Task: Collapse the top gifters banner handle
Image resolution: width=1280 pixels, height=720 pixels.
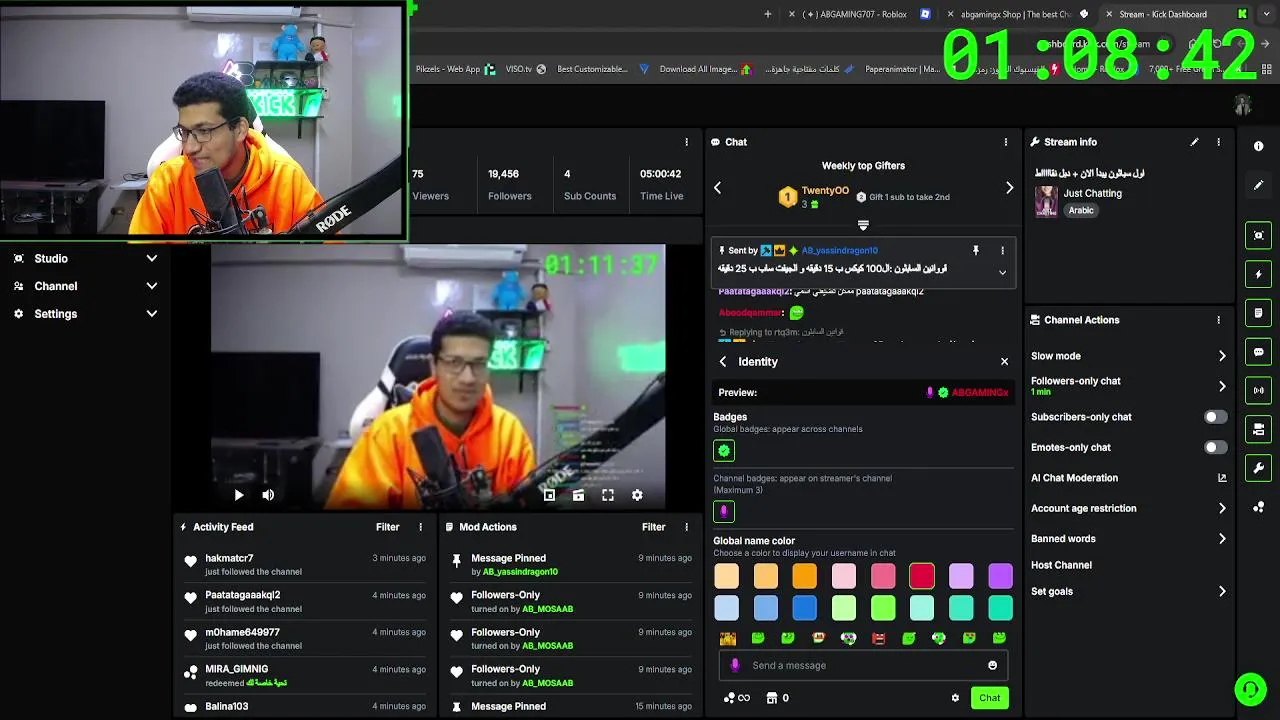Action: click(x=863, y=225)
